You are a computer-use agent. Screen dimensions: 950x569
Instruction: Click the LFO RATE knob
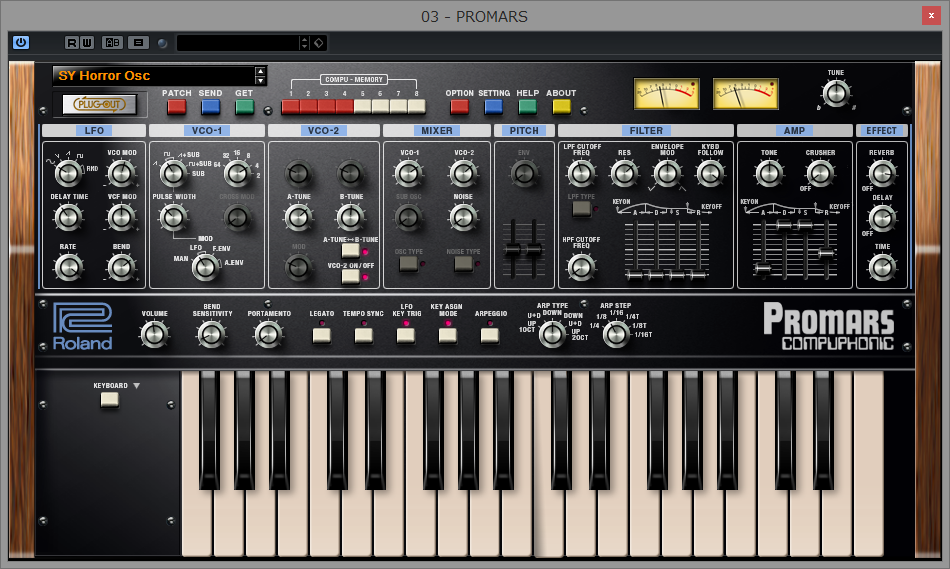tap(68, 267)
